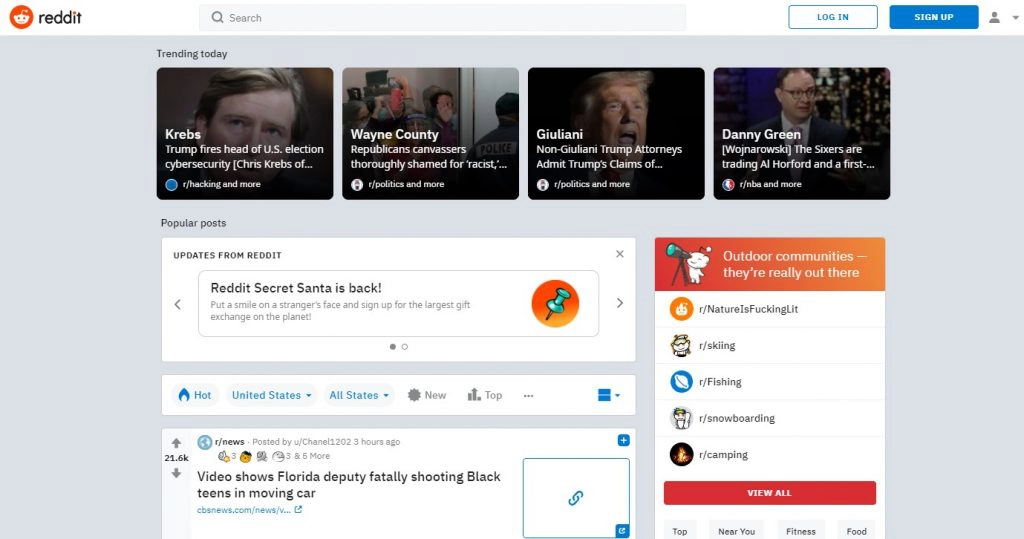Go to previous update with left chevron
The image size is (1024, 539).
coord(178,304)
